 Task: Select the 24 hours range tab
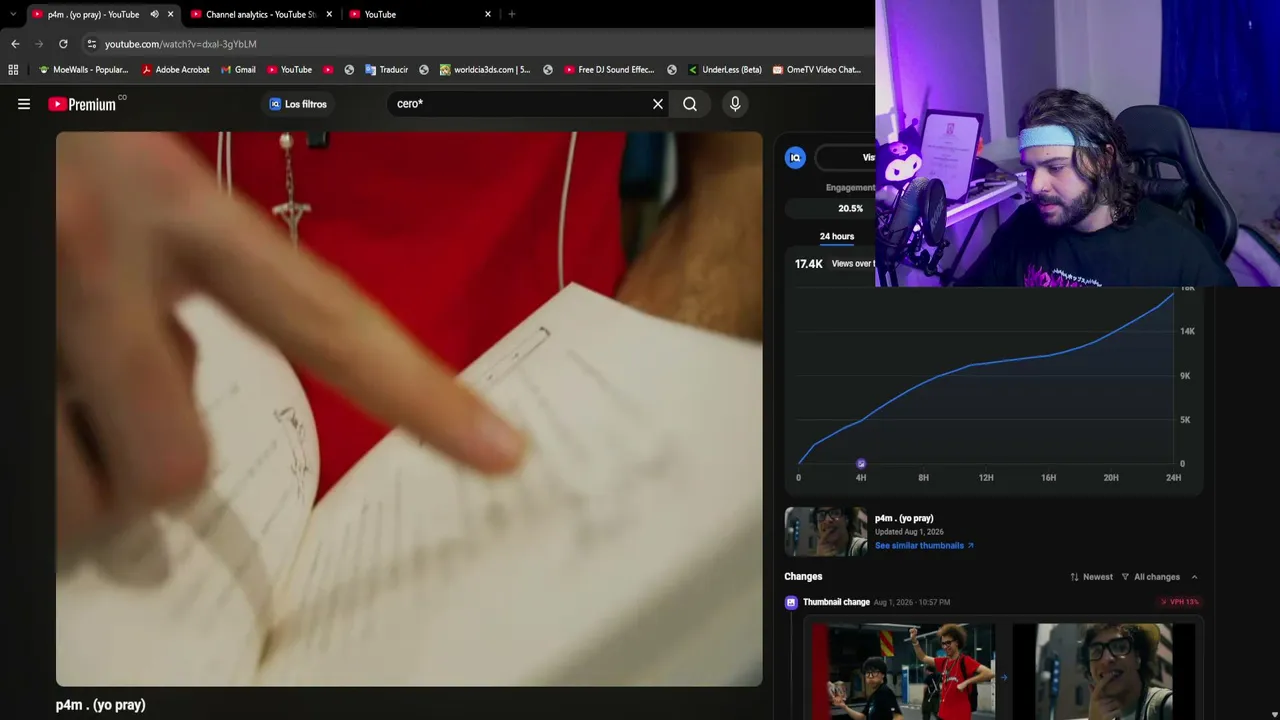[x=837, y=237]
